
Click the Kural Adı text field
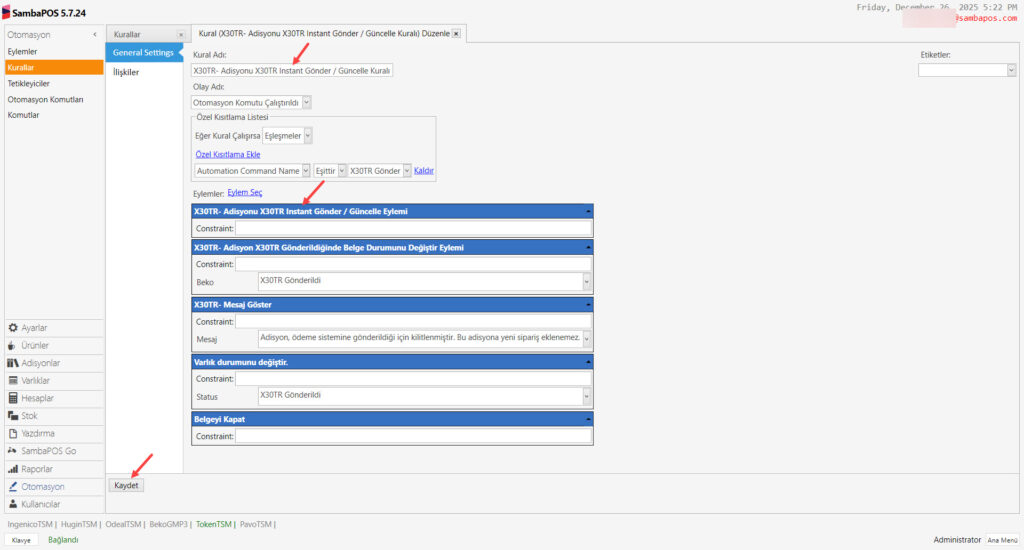[292, 71]
